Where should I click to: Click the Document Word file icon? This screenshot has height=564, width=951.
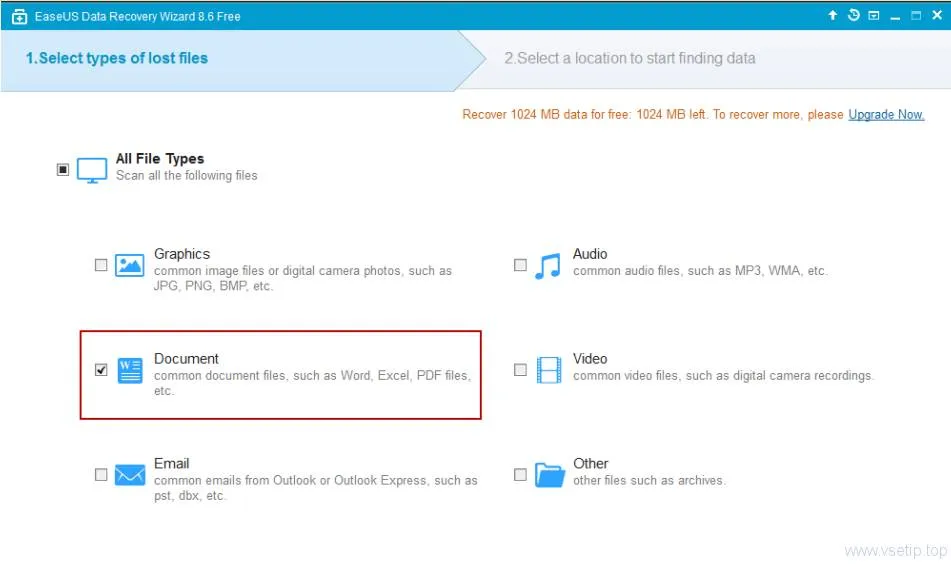click(130, 370)
